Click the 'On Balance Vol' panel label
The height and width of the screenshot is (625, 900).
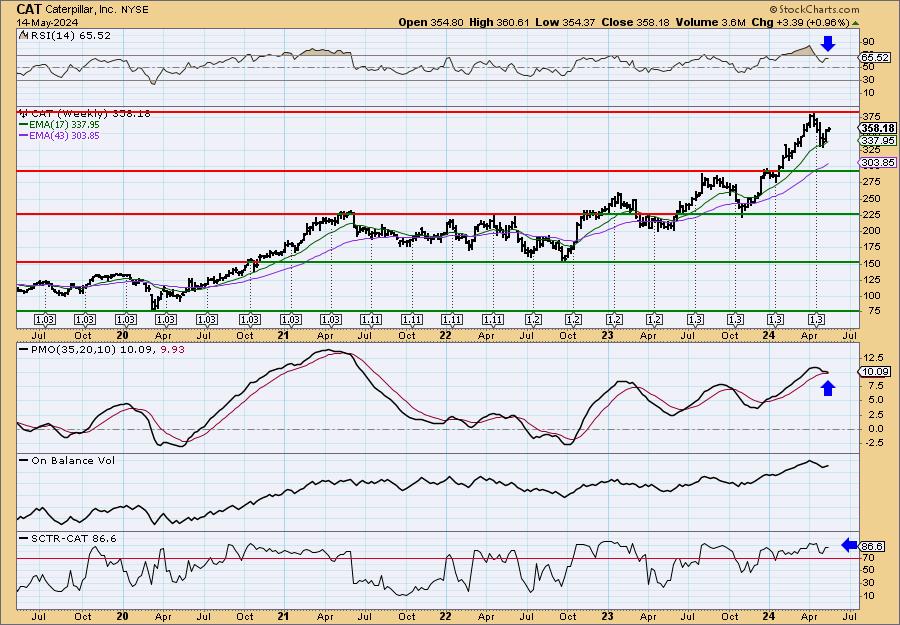[x=73, y=460]
